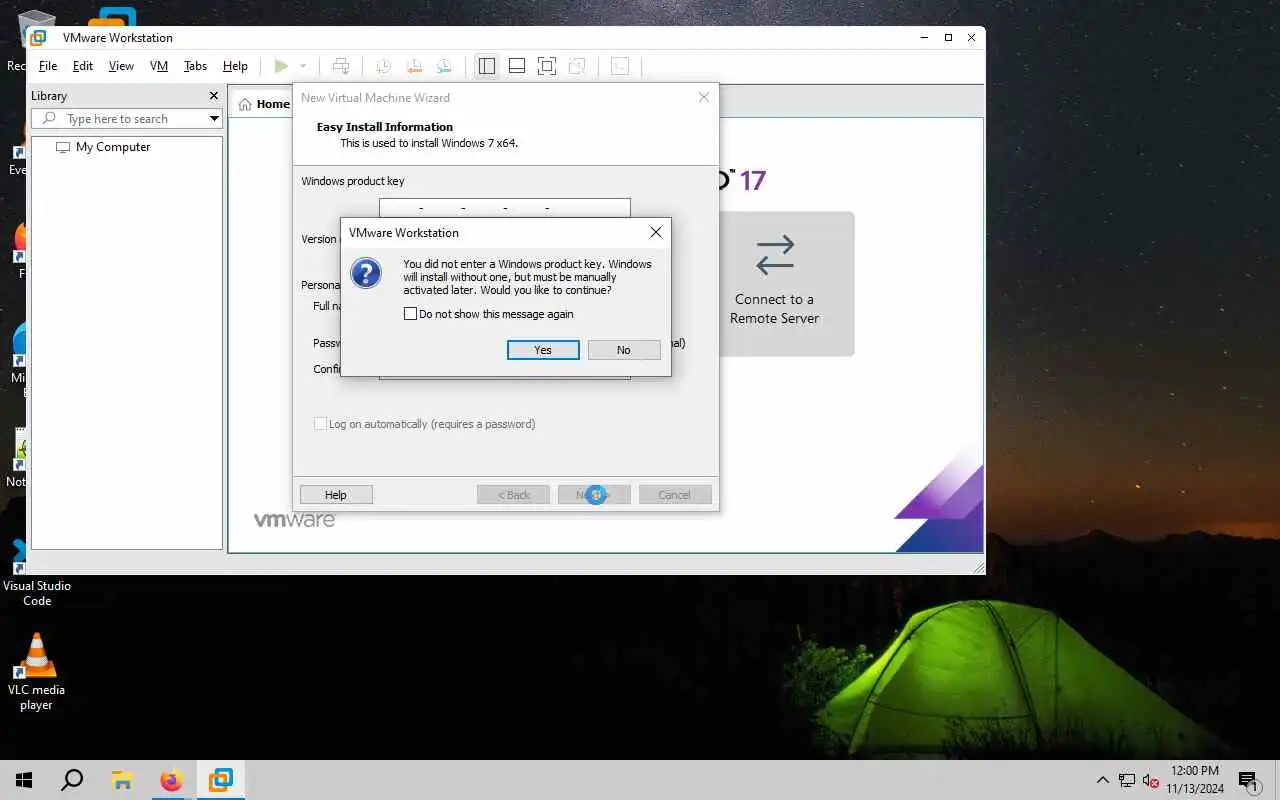Open the Edit menu
1280x800 pixels.
coord(83,66)
